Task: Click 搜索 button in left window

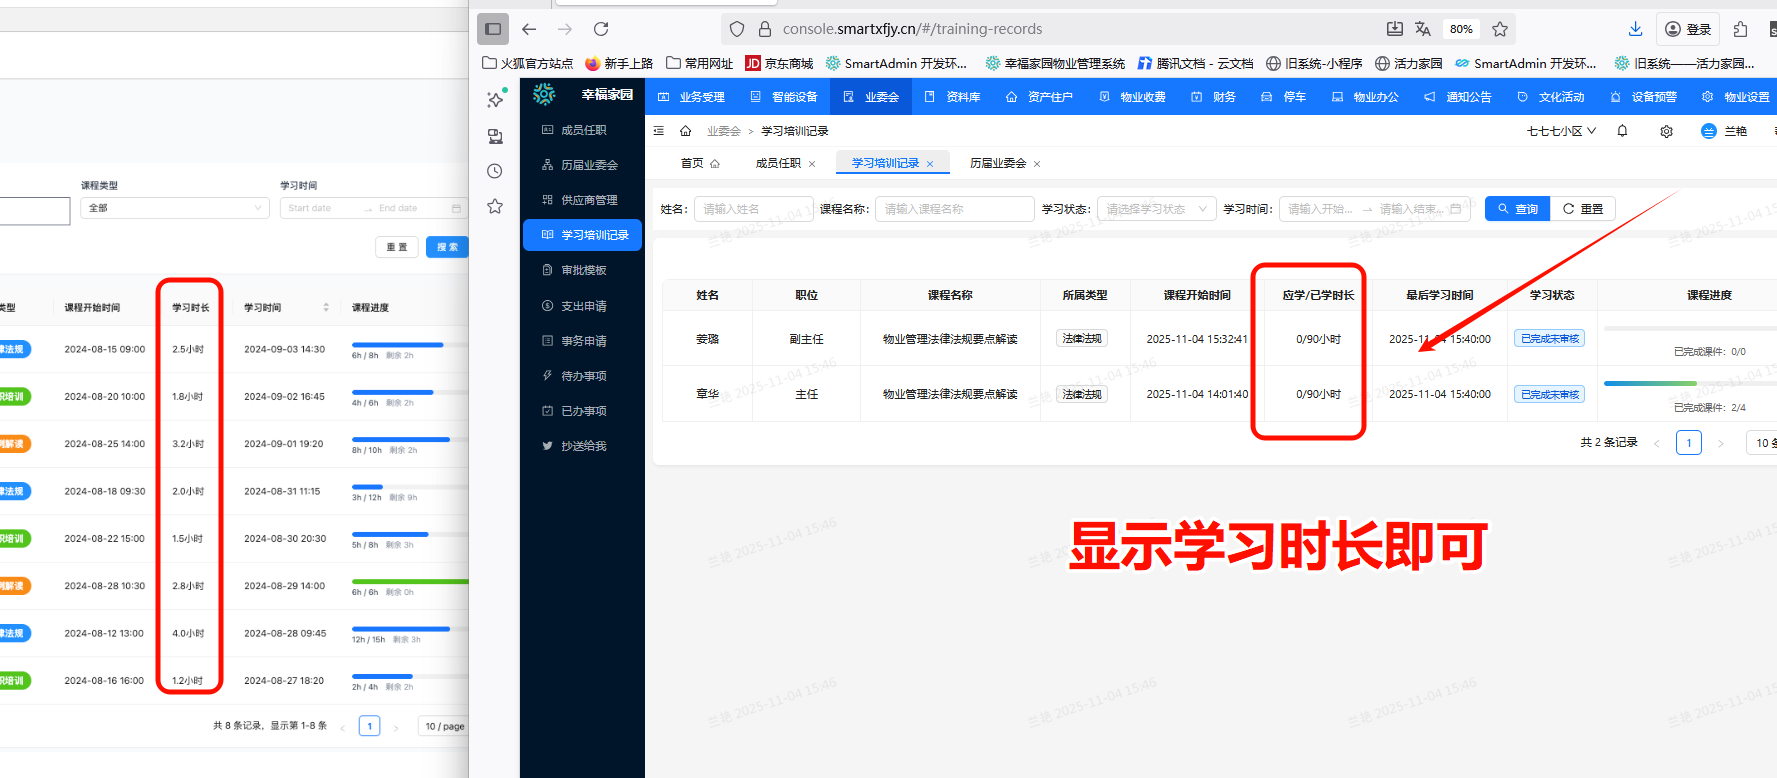Action: click(x=447, y=247)
